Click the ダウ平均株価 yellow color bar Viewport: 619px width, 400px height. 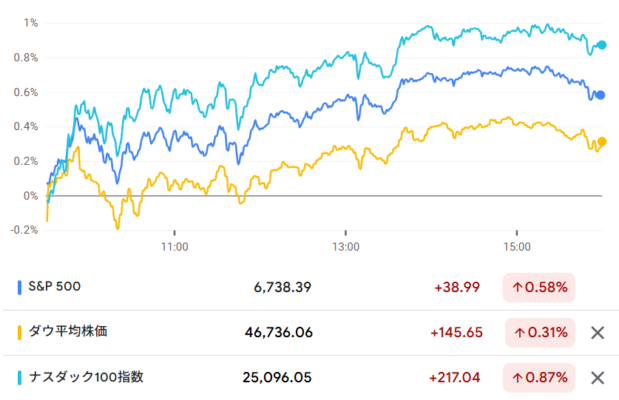(21, 332)
